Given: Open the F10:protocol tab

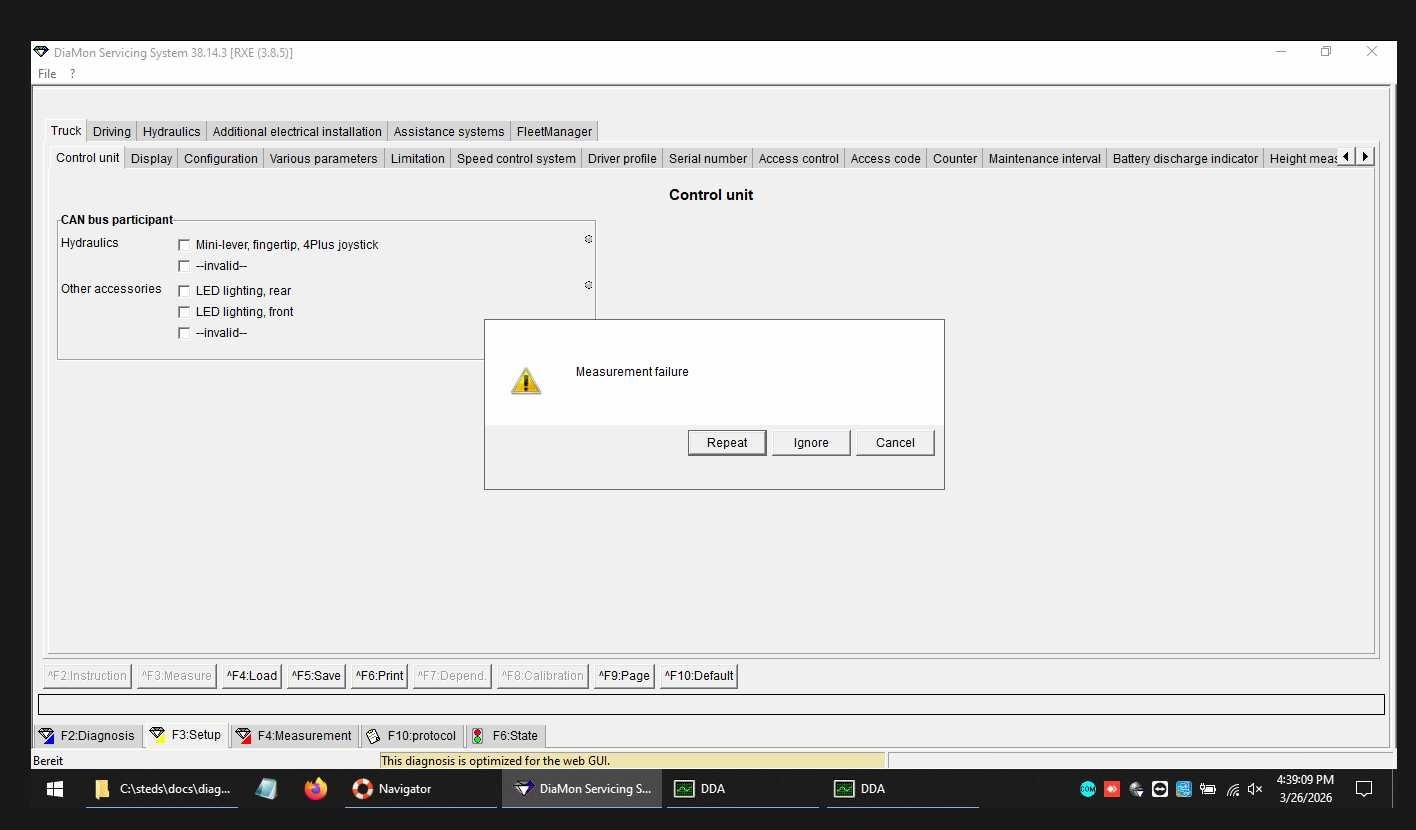Looking at the screenshot, I should pyautogui.click(x=412, y=736).
